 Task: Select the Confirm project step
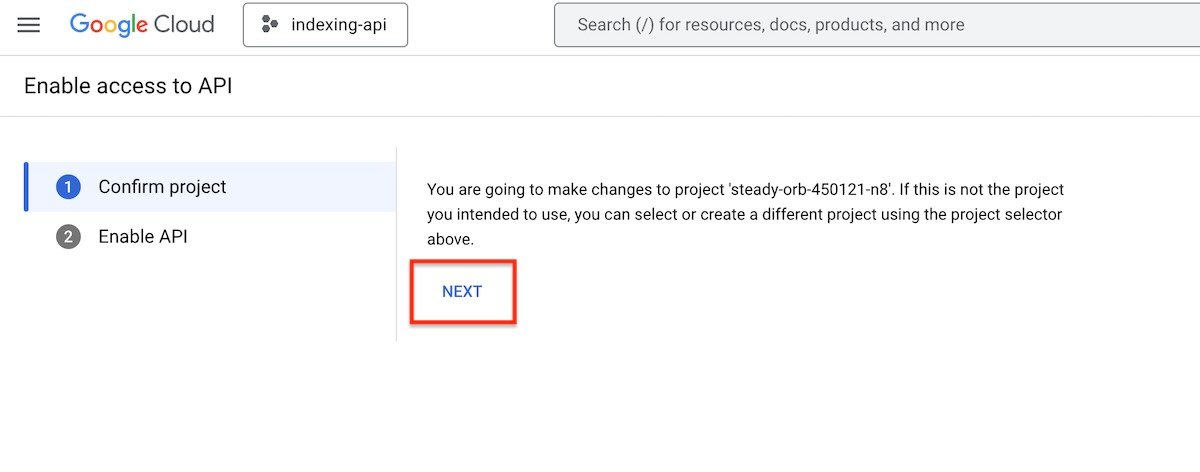point(162,187)
